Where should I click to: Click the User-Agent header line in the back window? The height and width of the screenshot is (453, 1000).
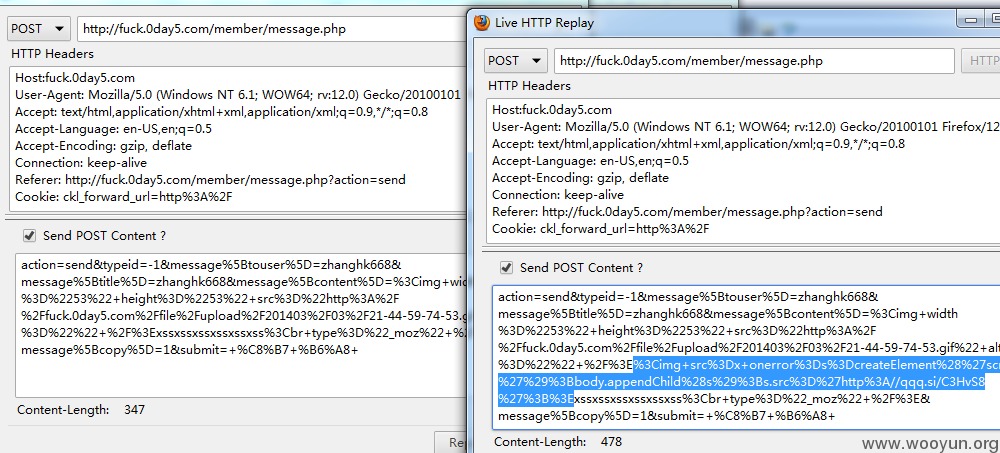click(240, 94)
